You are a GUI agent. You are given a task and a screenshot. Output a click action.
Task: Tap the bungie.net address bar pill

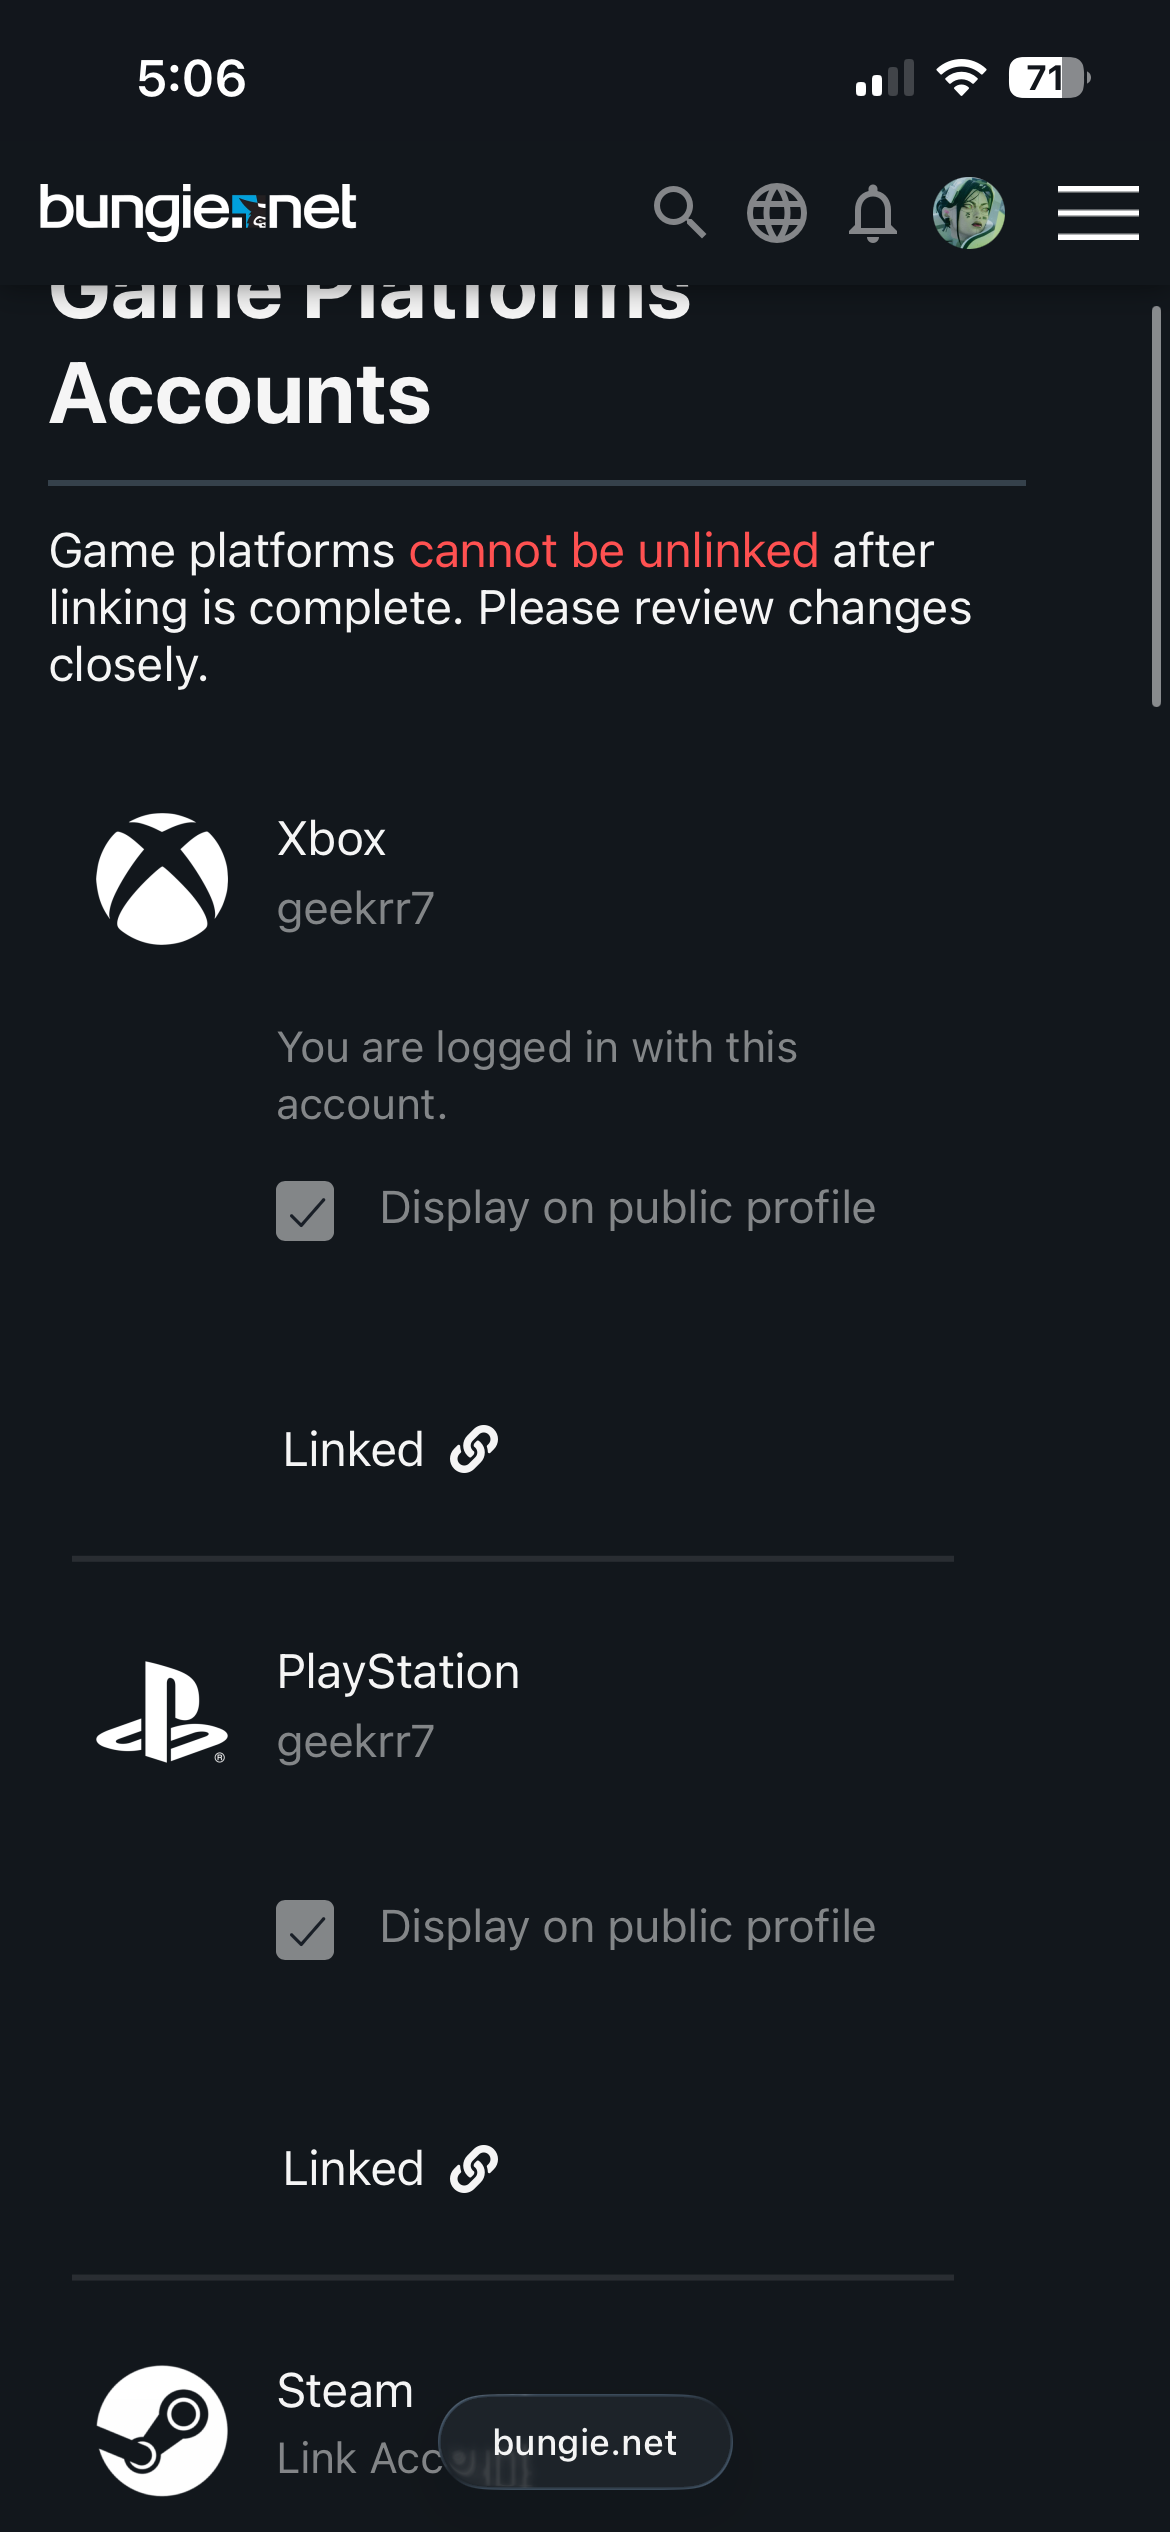(585, 2442)
